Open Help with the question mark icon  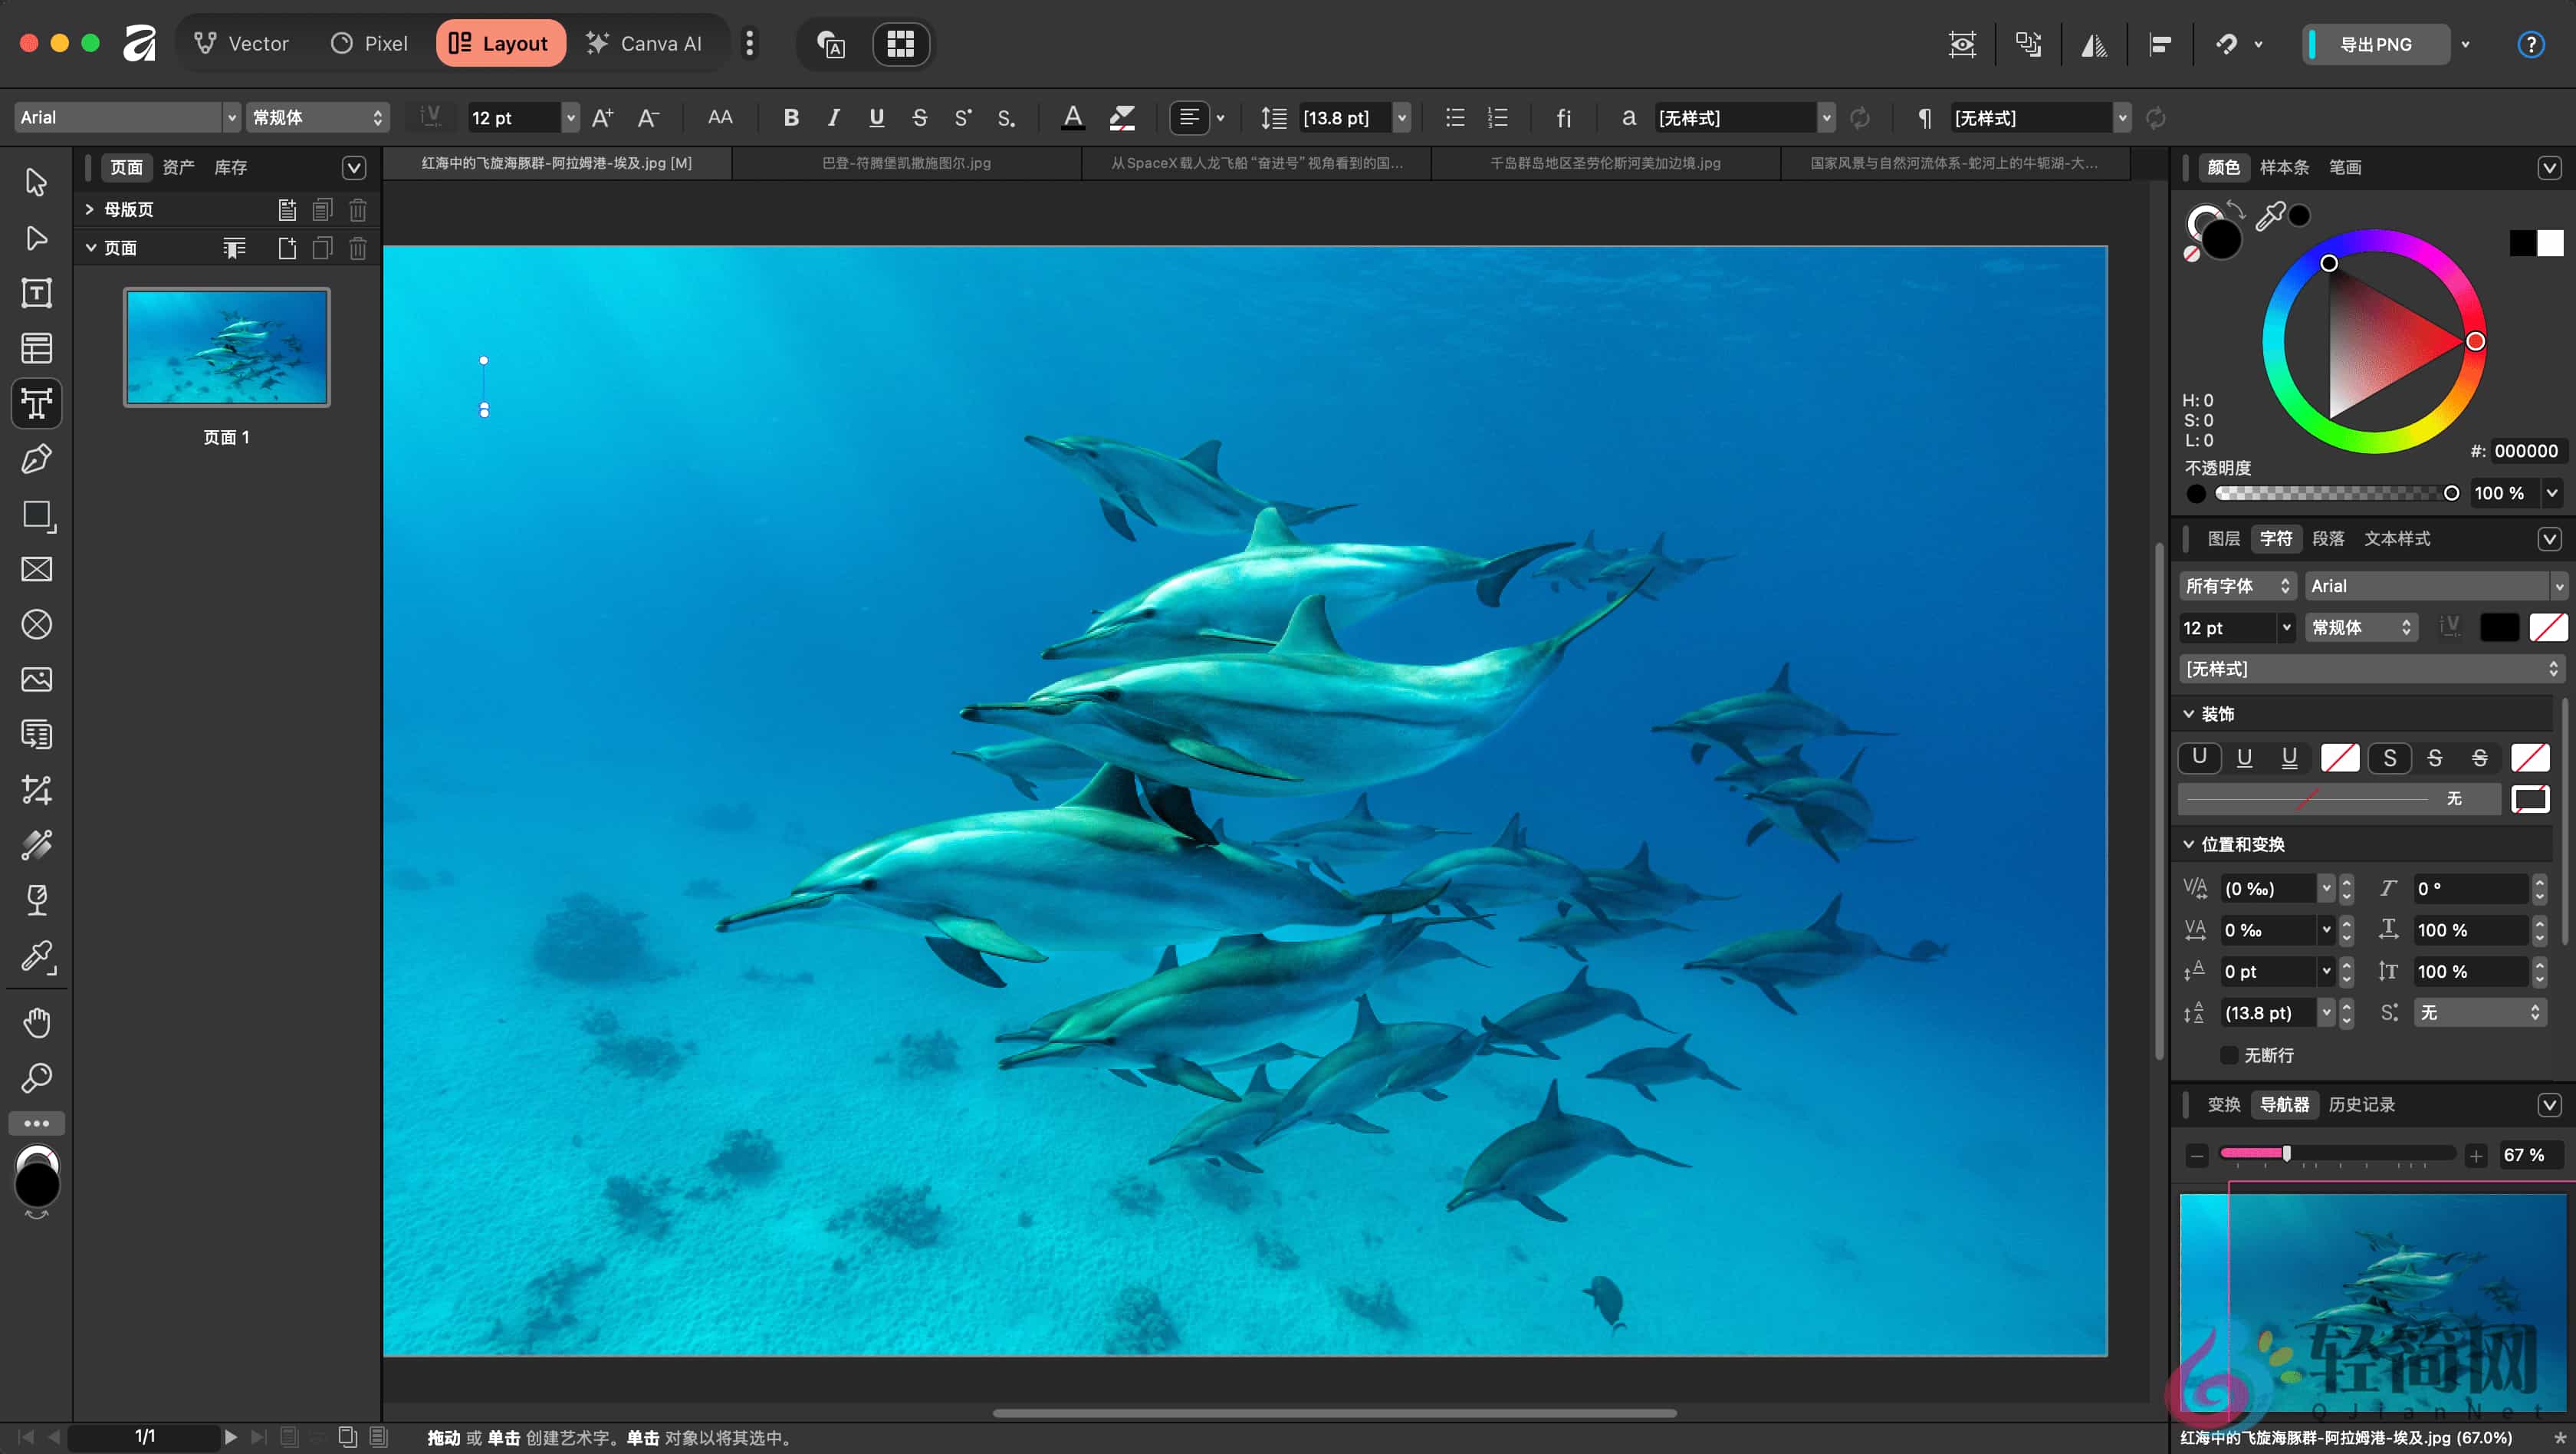tap(2531, 44)
